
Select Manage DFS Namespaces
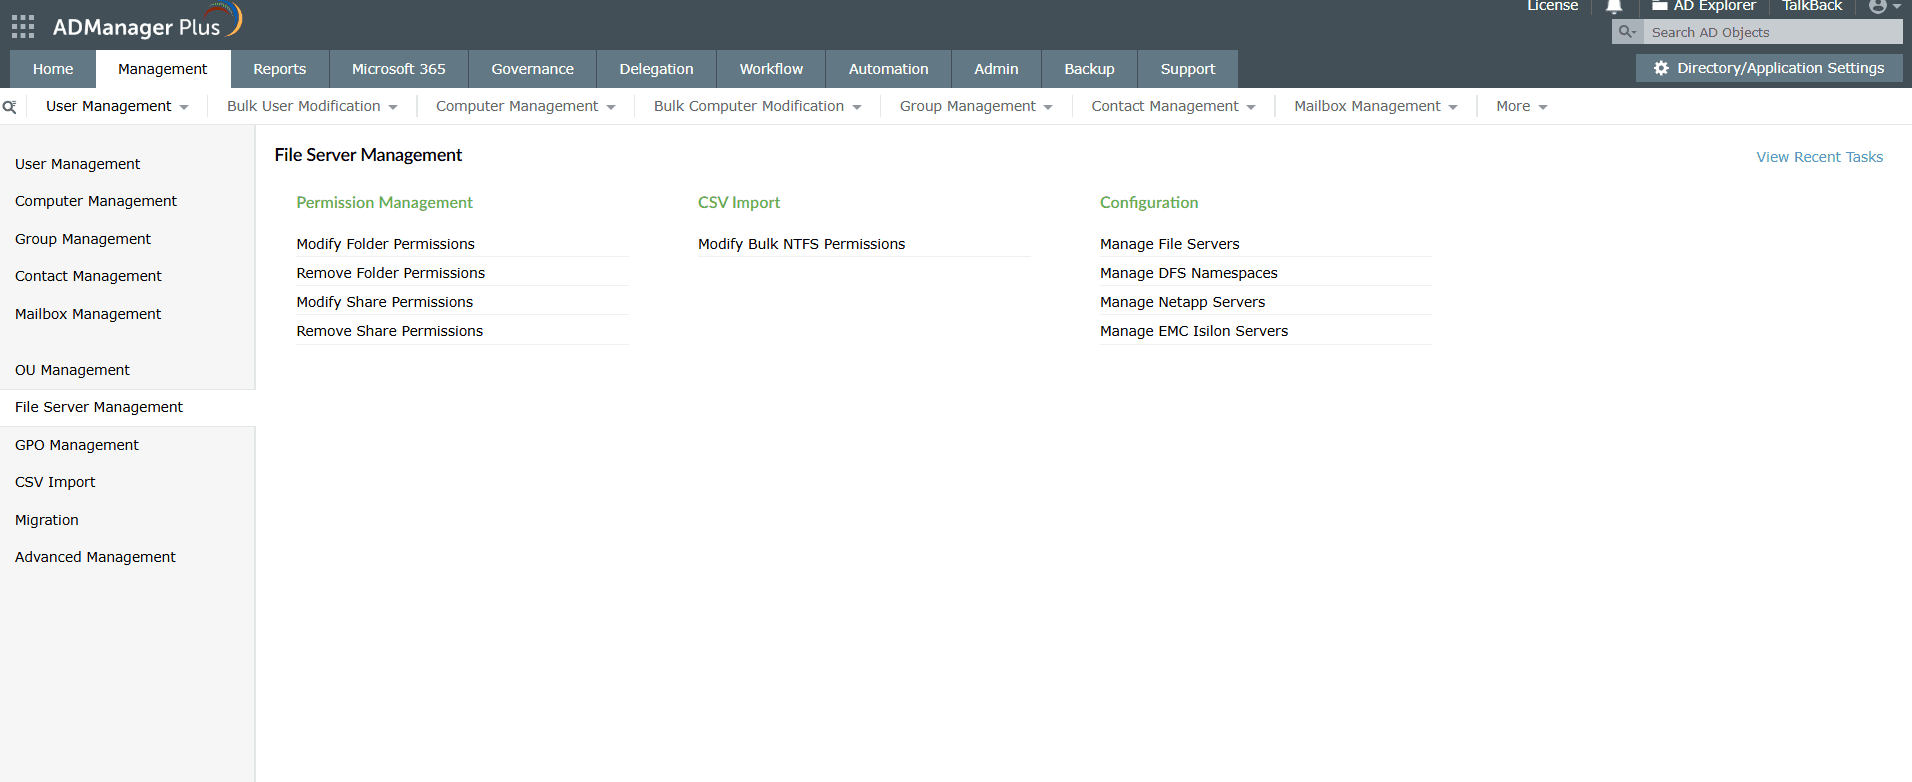tap(1188, 273)
